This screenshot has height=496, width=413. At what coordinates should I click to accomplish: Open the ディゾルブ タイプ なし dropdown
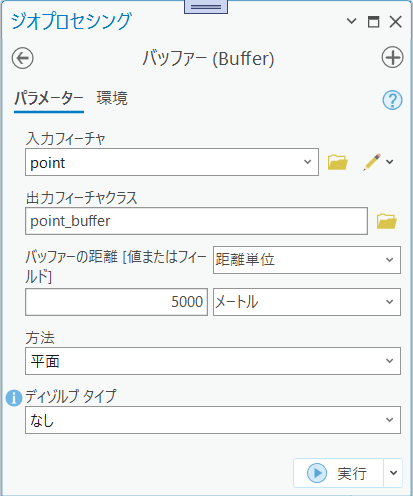(213, 420)
